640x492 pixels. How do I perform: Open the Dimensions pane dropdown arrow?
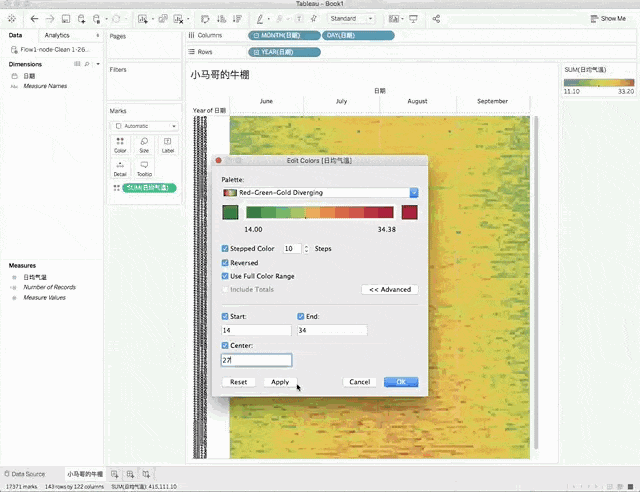98,64
